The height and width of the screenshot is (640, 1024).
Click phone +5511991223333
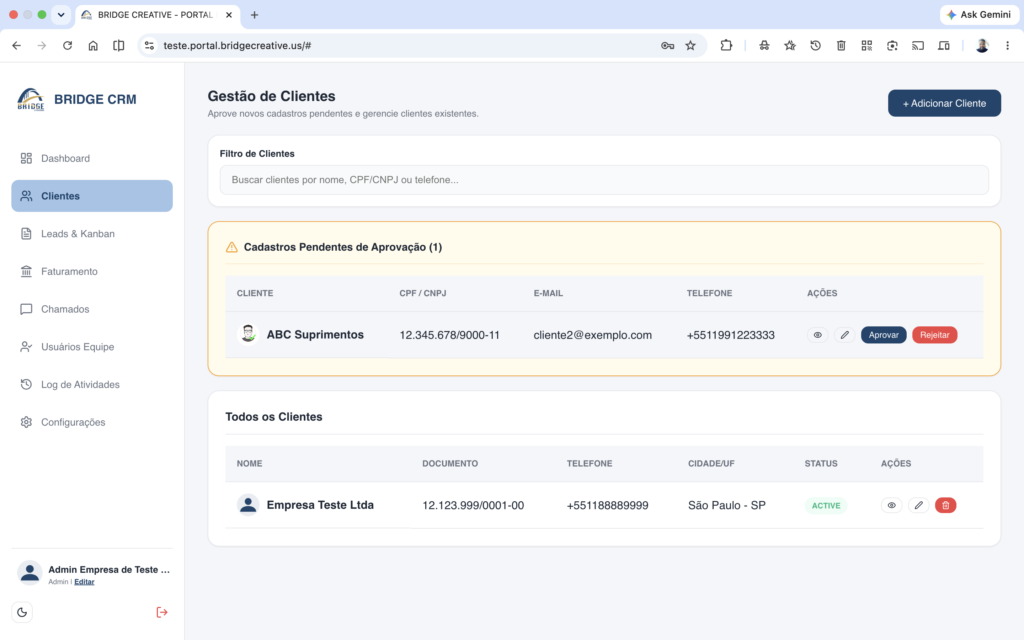point(730,335)
